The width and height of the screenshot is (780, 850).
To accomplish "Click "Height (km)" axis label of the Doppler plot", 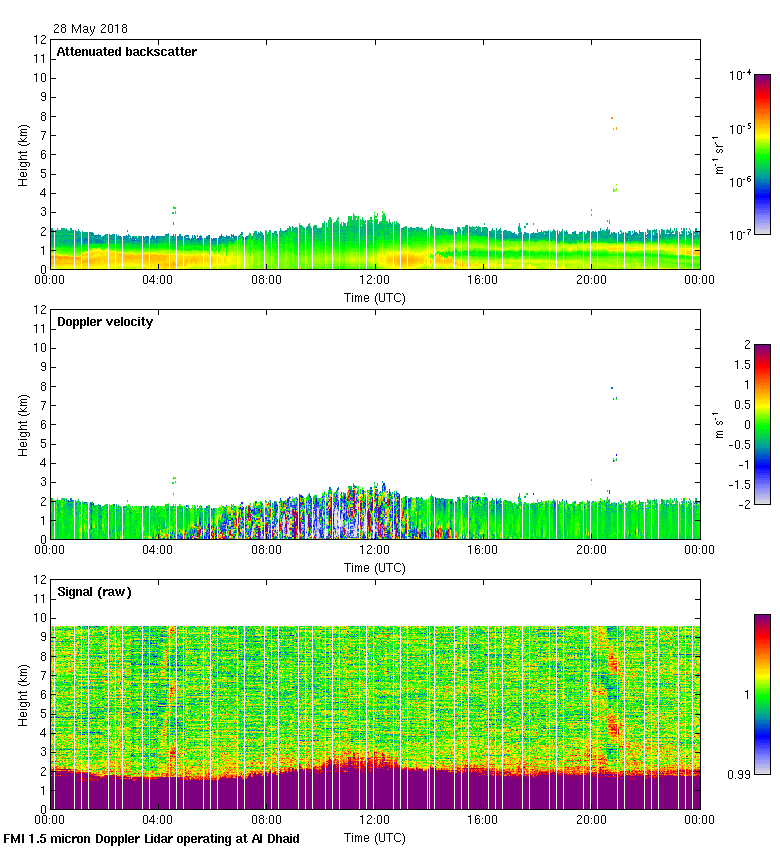I will pyautogui.click(x=23, y=425).
